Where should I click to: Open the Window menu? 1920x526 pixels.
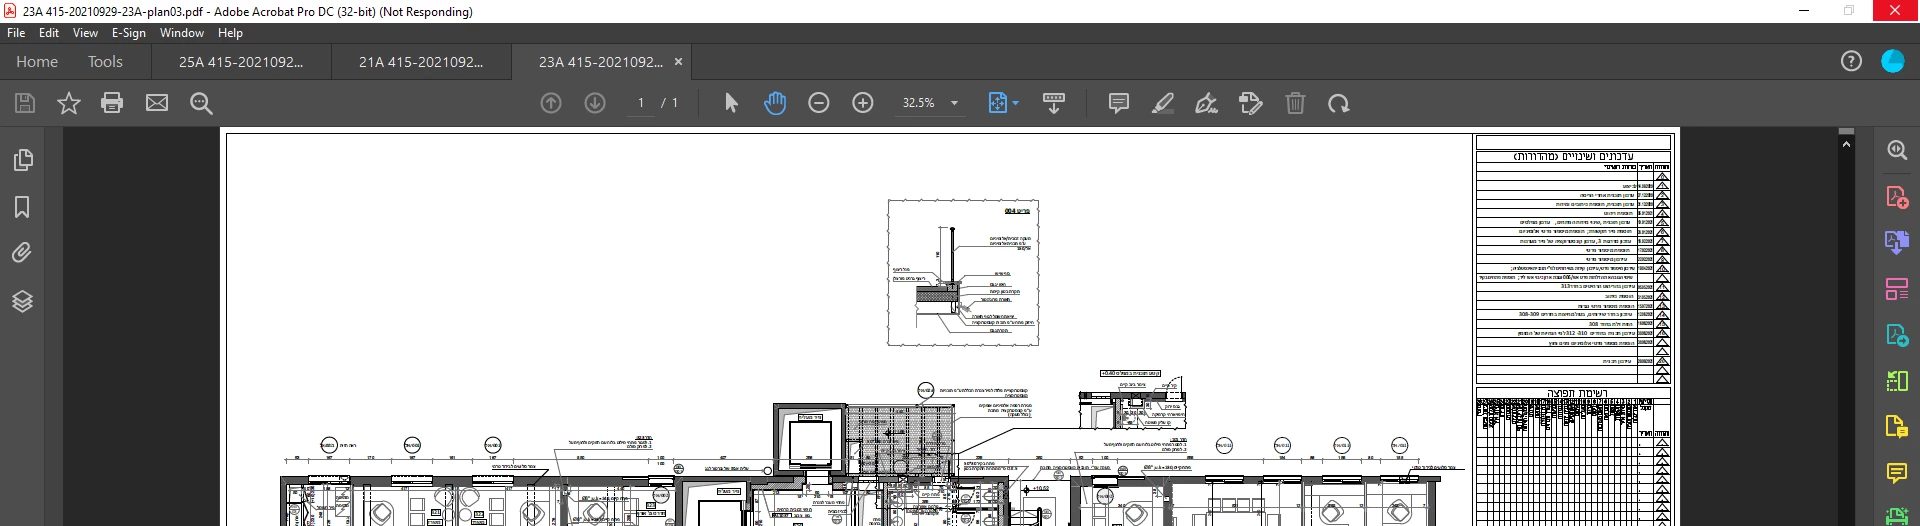click(x=182, y=33)
